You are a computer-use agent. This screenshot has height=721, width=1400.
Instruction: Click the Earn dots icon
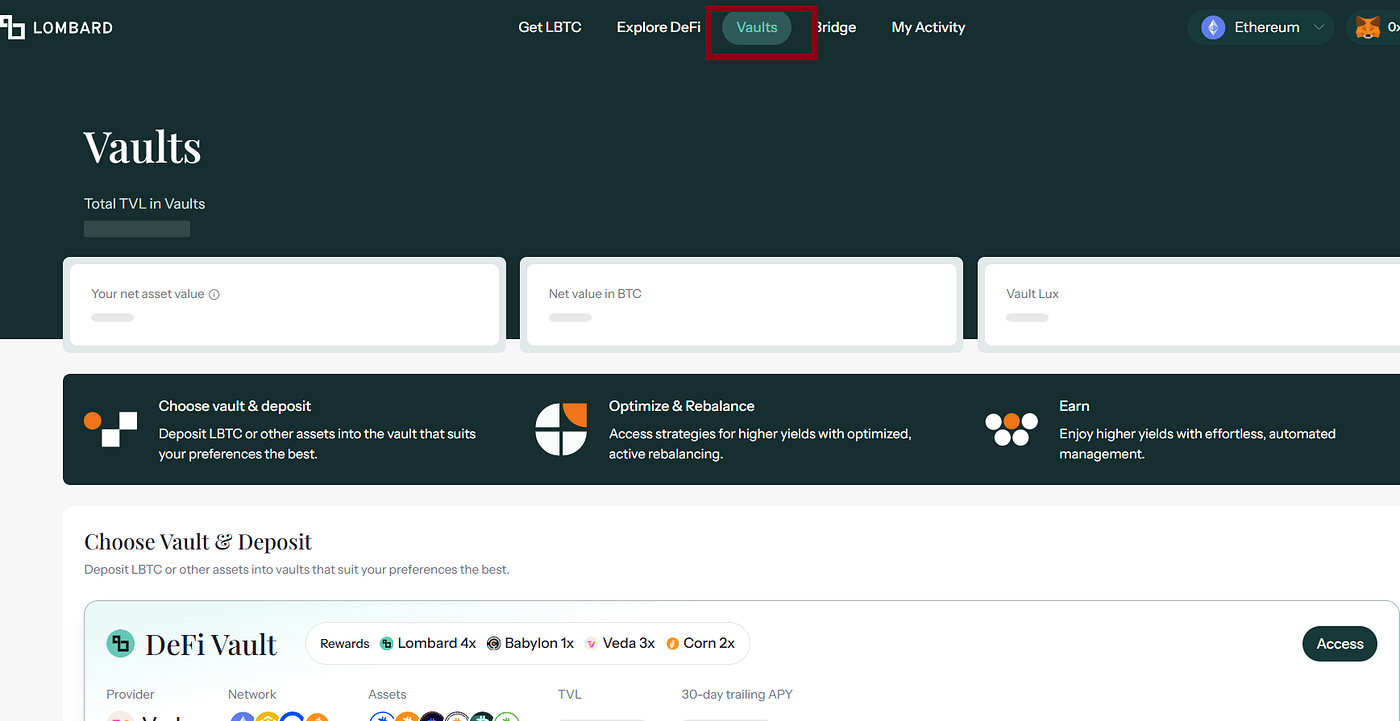point(1012,429)
